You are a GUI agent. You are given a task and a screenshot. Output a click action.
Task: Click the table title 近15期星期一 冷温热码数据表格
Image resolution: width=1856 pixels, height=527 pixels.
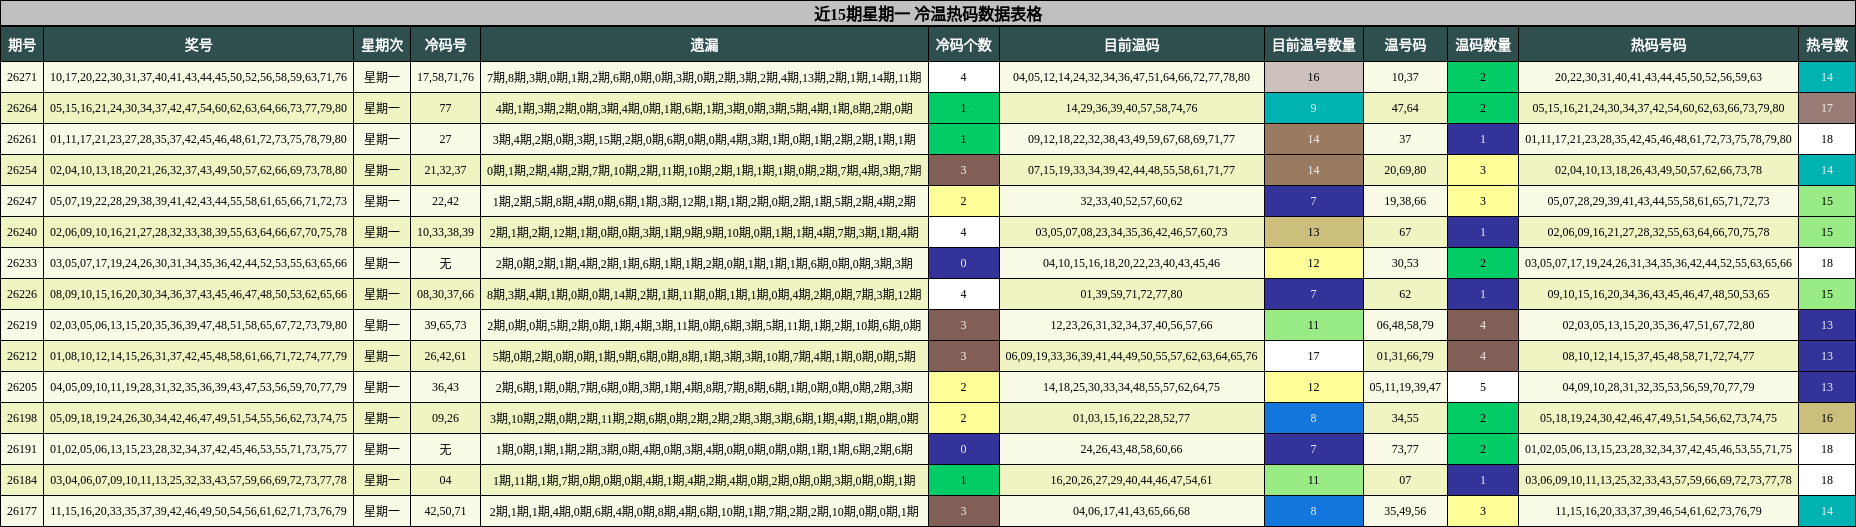point(928,14)
